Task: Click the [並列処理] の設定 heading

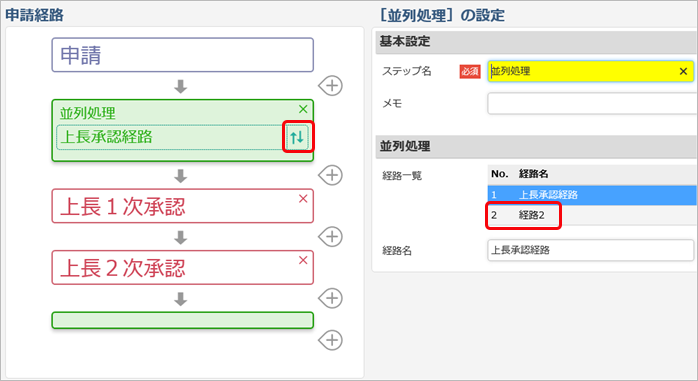Action: pyautogui.click(x=441, y=15)
